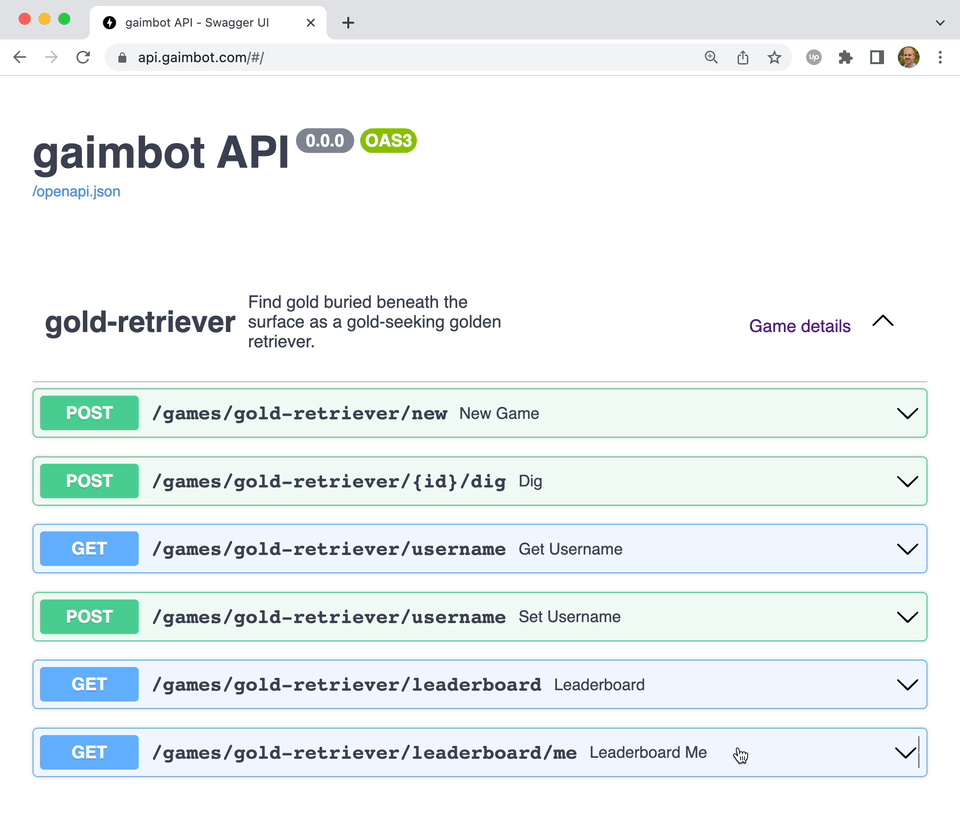This screenshot has width=960, height=816.
Task: Click the POST badge for Set Username
Action: [x=89, y=616]
